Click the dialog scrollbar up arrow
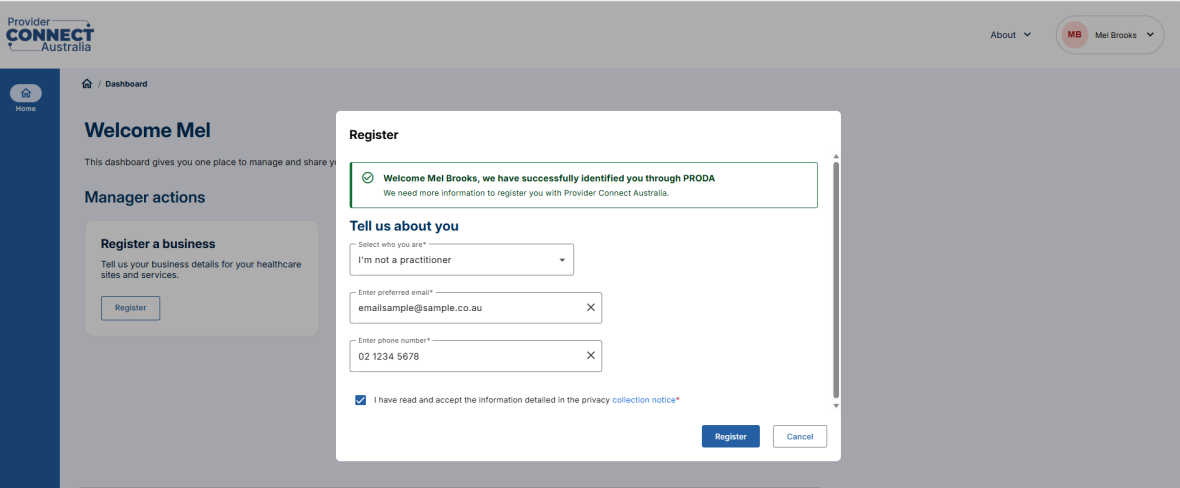Image resolution: width=1180 pixels, height=488 pixels. click(835, 157)
